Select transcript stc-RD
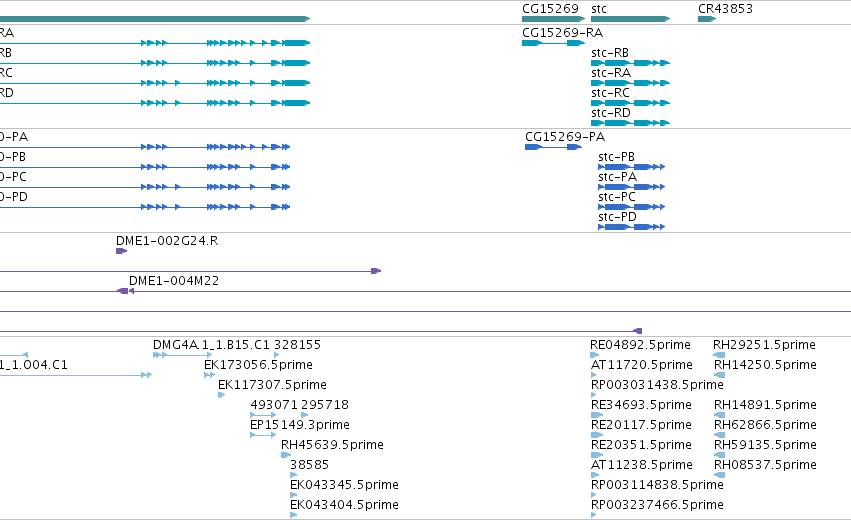Screen dimensions: 851x520 [x=611, y=113]
